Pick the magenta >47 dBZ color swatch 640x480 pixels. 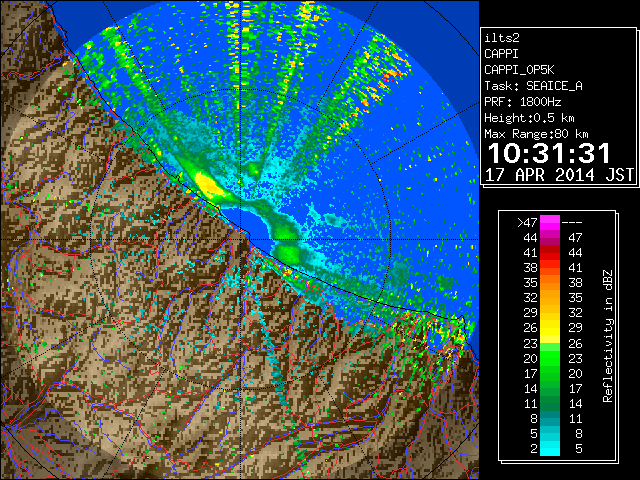pyautogui.click(x=550, y=222)
